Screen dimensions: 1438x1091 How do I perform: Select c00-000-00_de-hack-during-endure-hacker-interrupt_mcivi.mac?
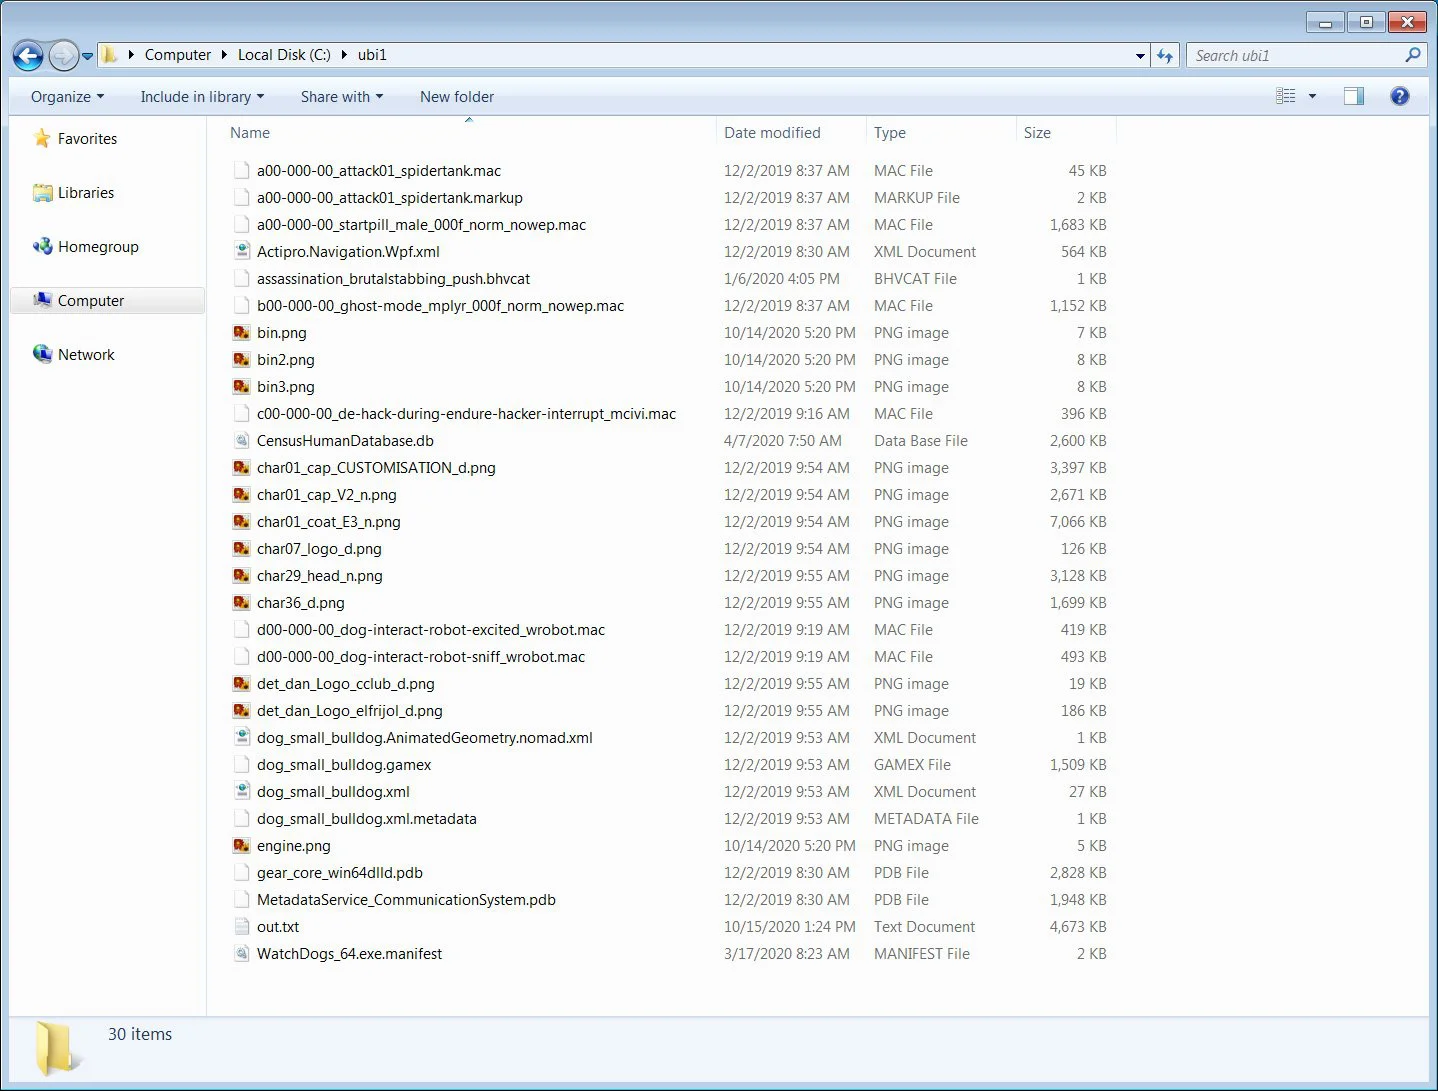[466, 414]
